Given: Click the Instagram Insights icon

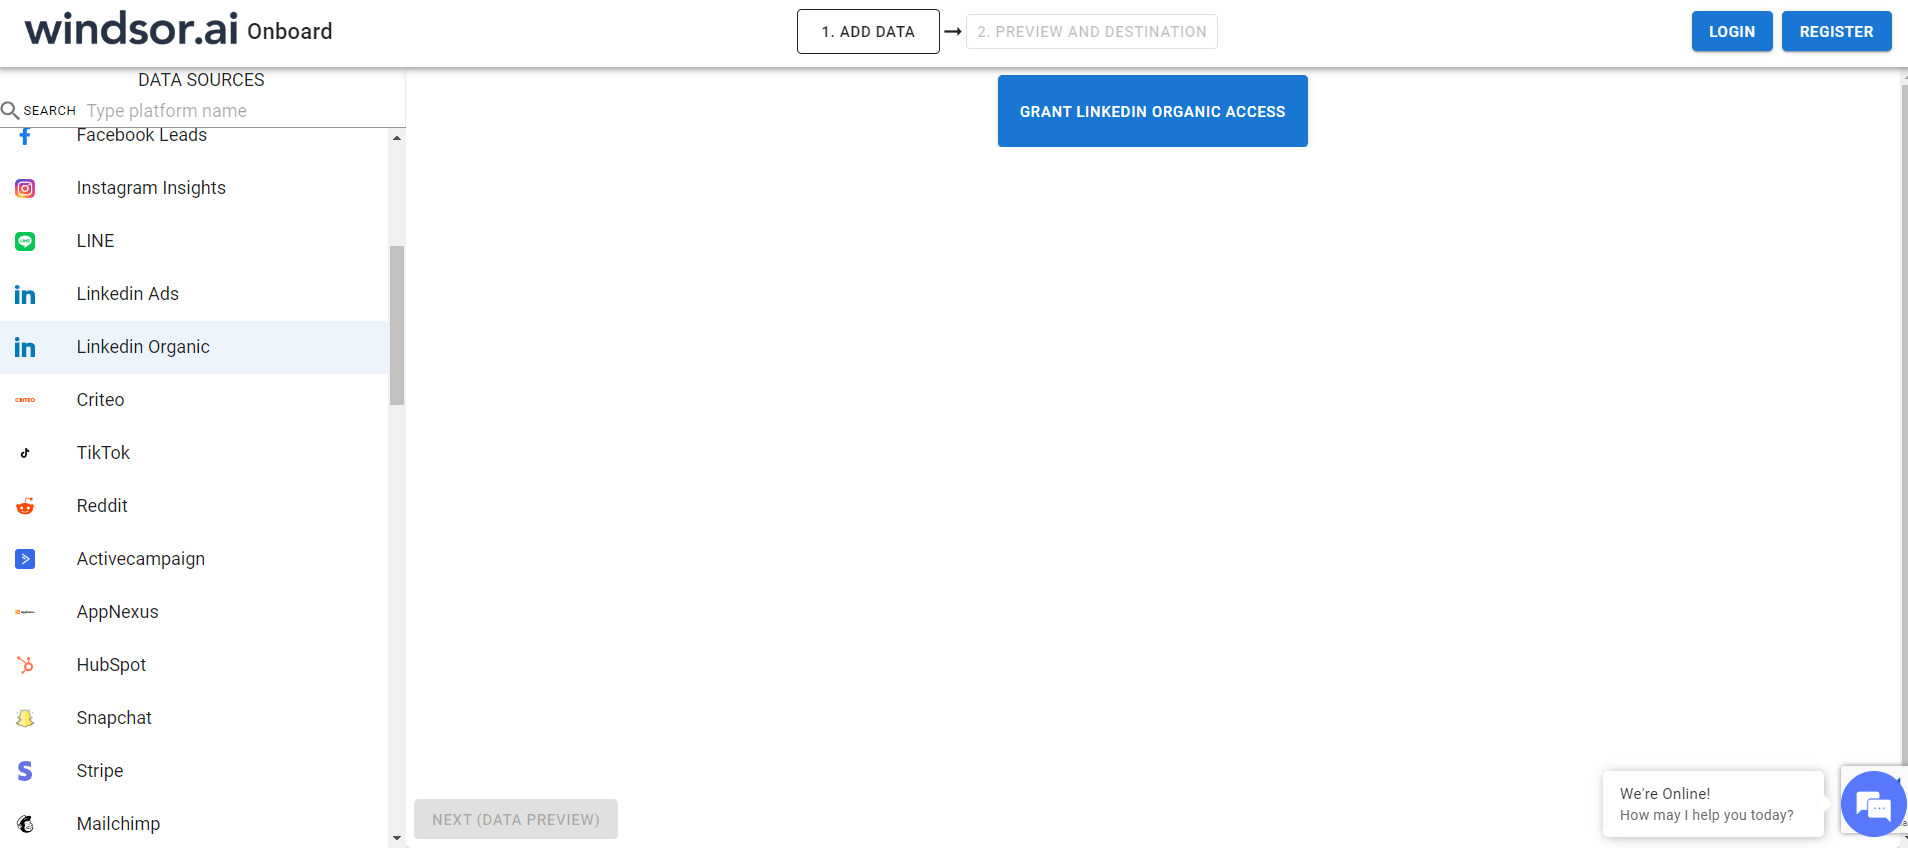Looking at the screenshot, I should click(x=25, y=188).
